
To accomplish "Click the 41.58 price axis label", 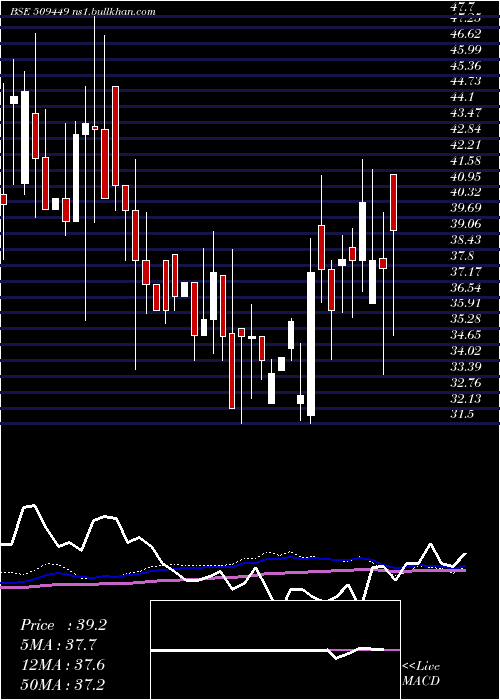I will [466, 161].
